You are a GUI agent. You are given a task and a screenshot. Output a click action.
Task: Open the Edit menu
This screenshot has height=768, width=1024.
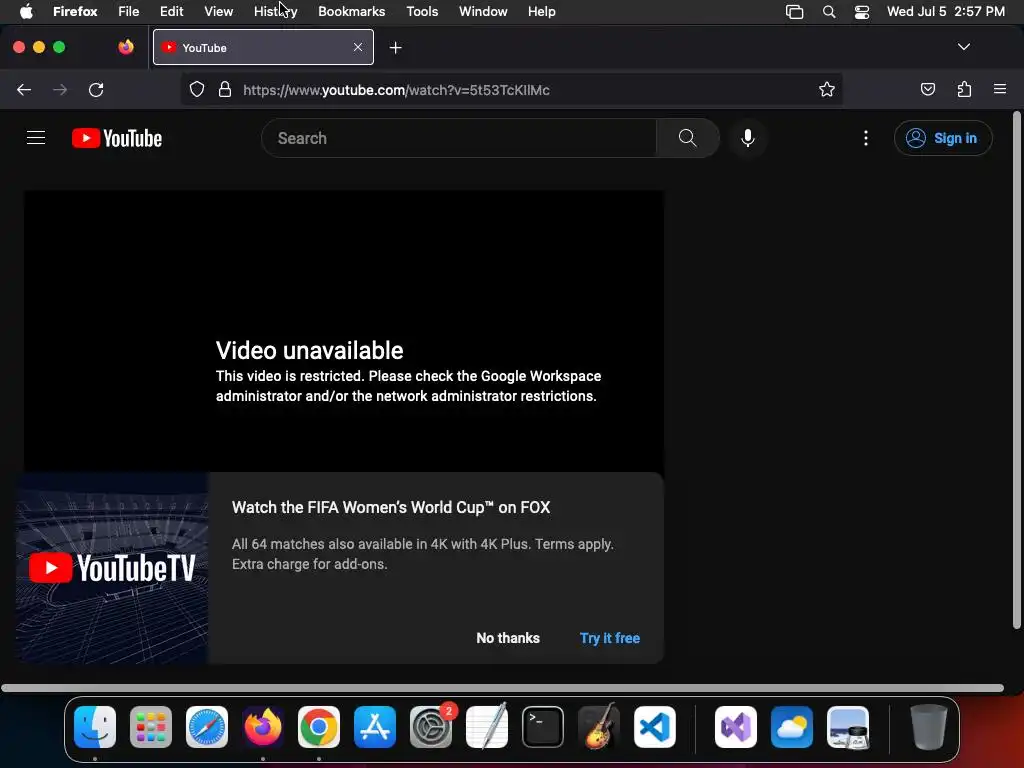[x=172, y=11]
